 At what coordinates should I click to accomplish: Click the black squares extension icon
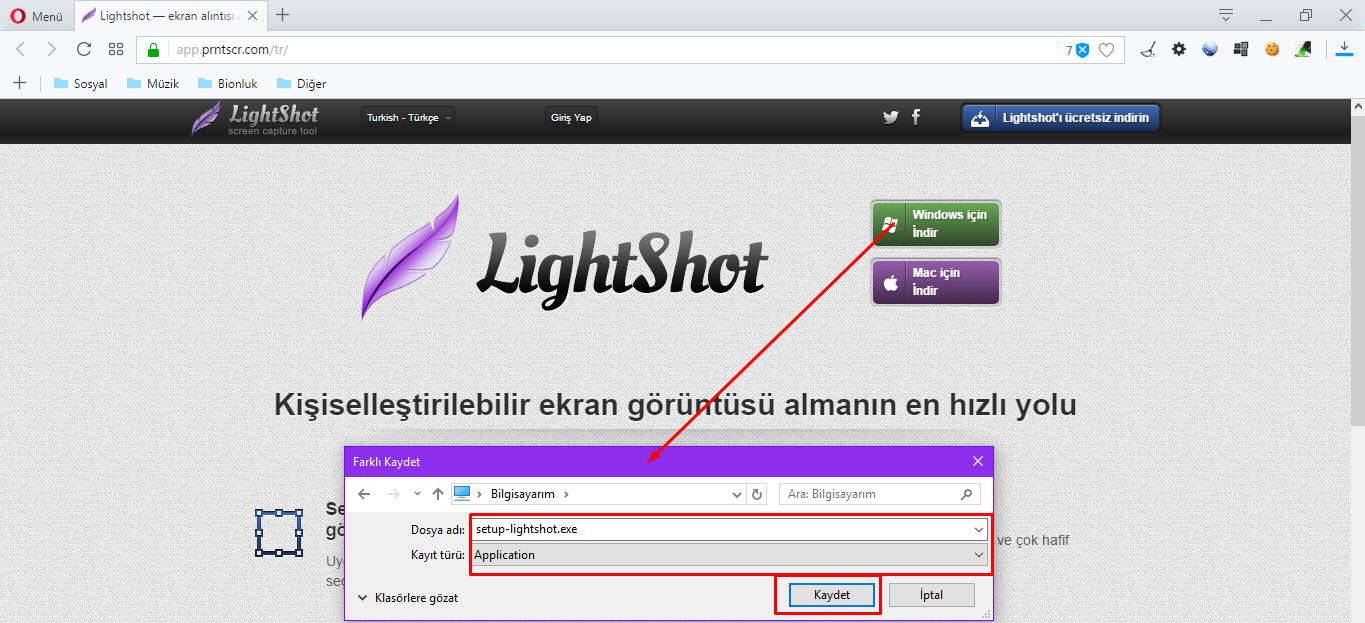(1241, 49)
